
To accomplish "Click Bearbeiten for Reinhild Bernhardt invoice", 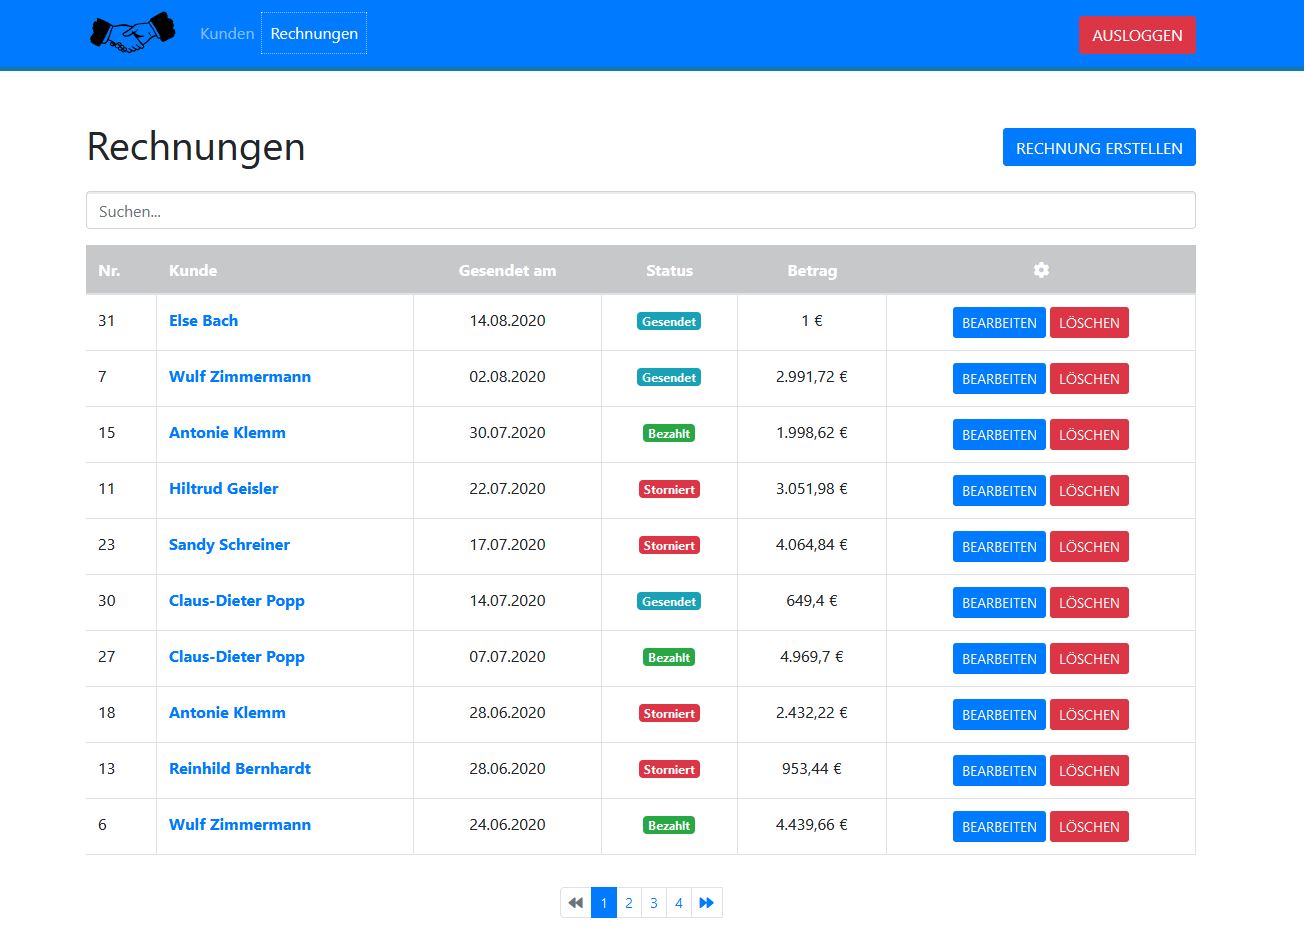I will pos(999,771).
